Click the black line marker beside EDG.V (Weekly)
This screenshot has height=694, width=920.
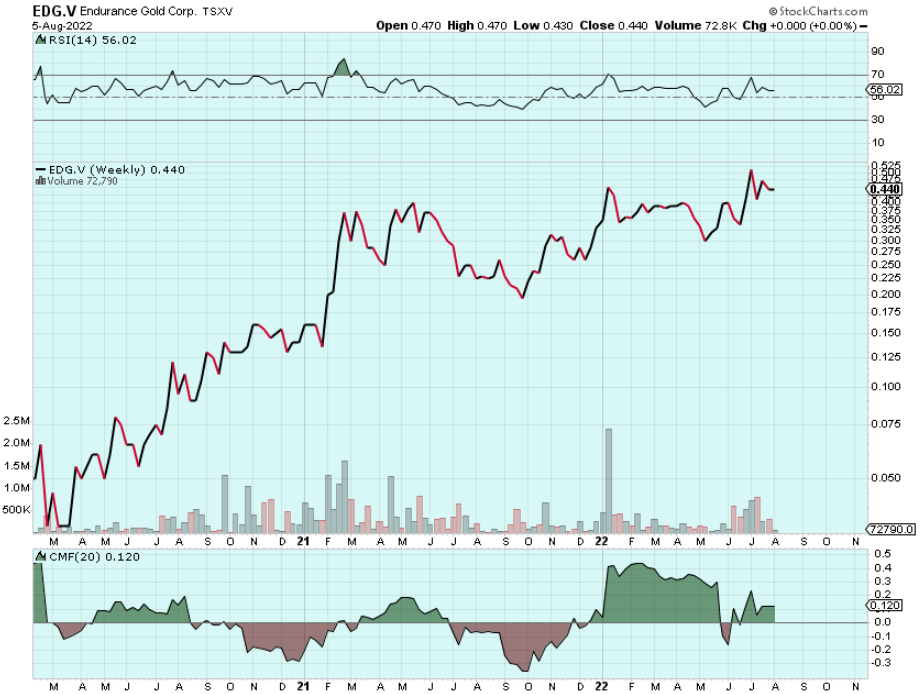coord(40,170)
